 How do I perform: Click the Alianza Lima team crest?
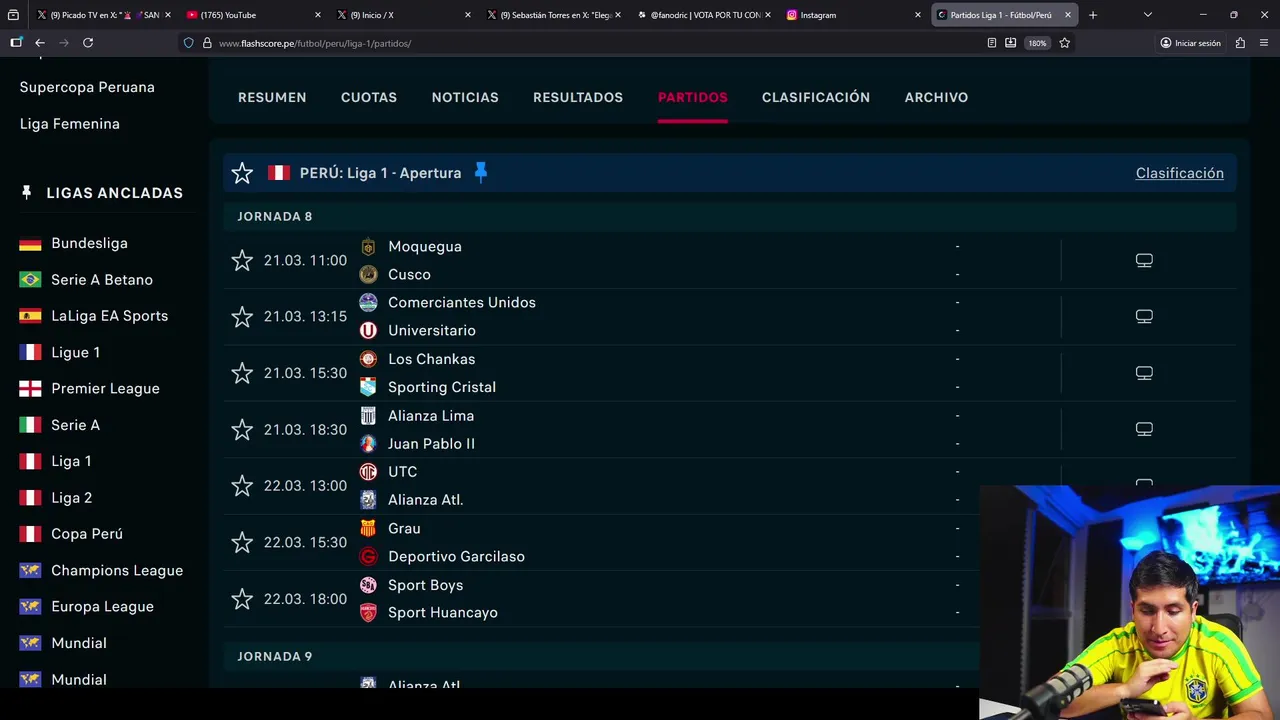coord(368,415)
